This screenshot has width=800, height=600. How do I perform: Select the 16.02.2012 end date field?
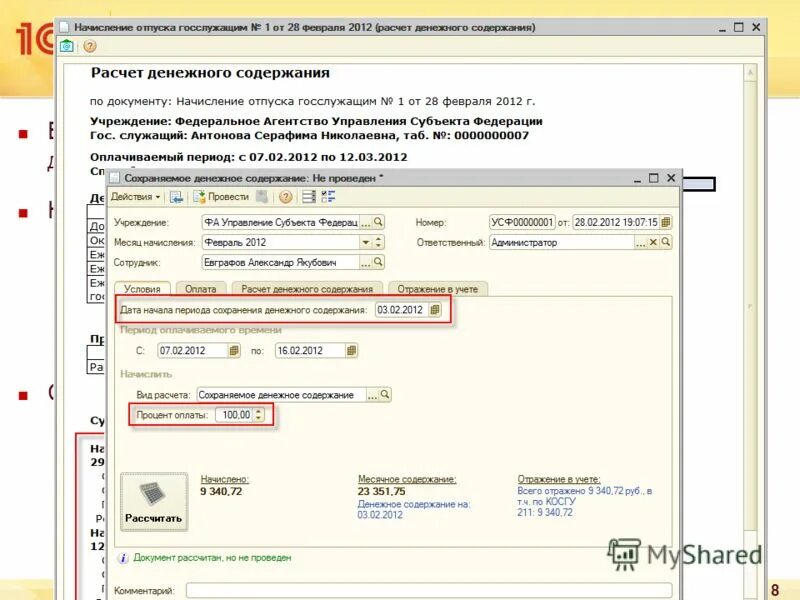[300, 350]
